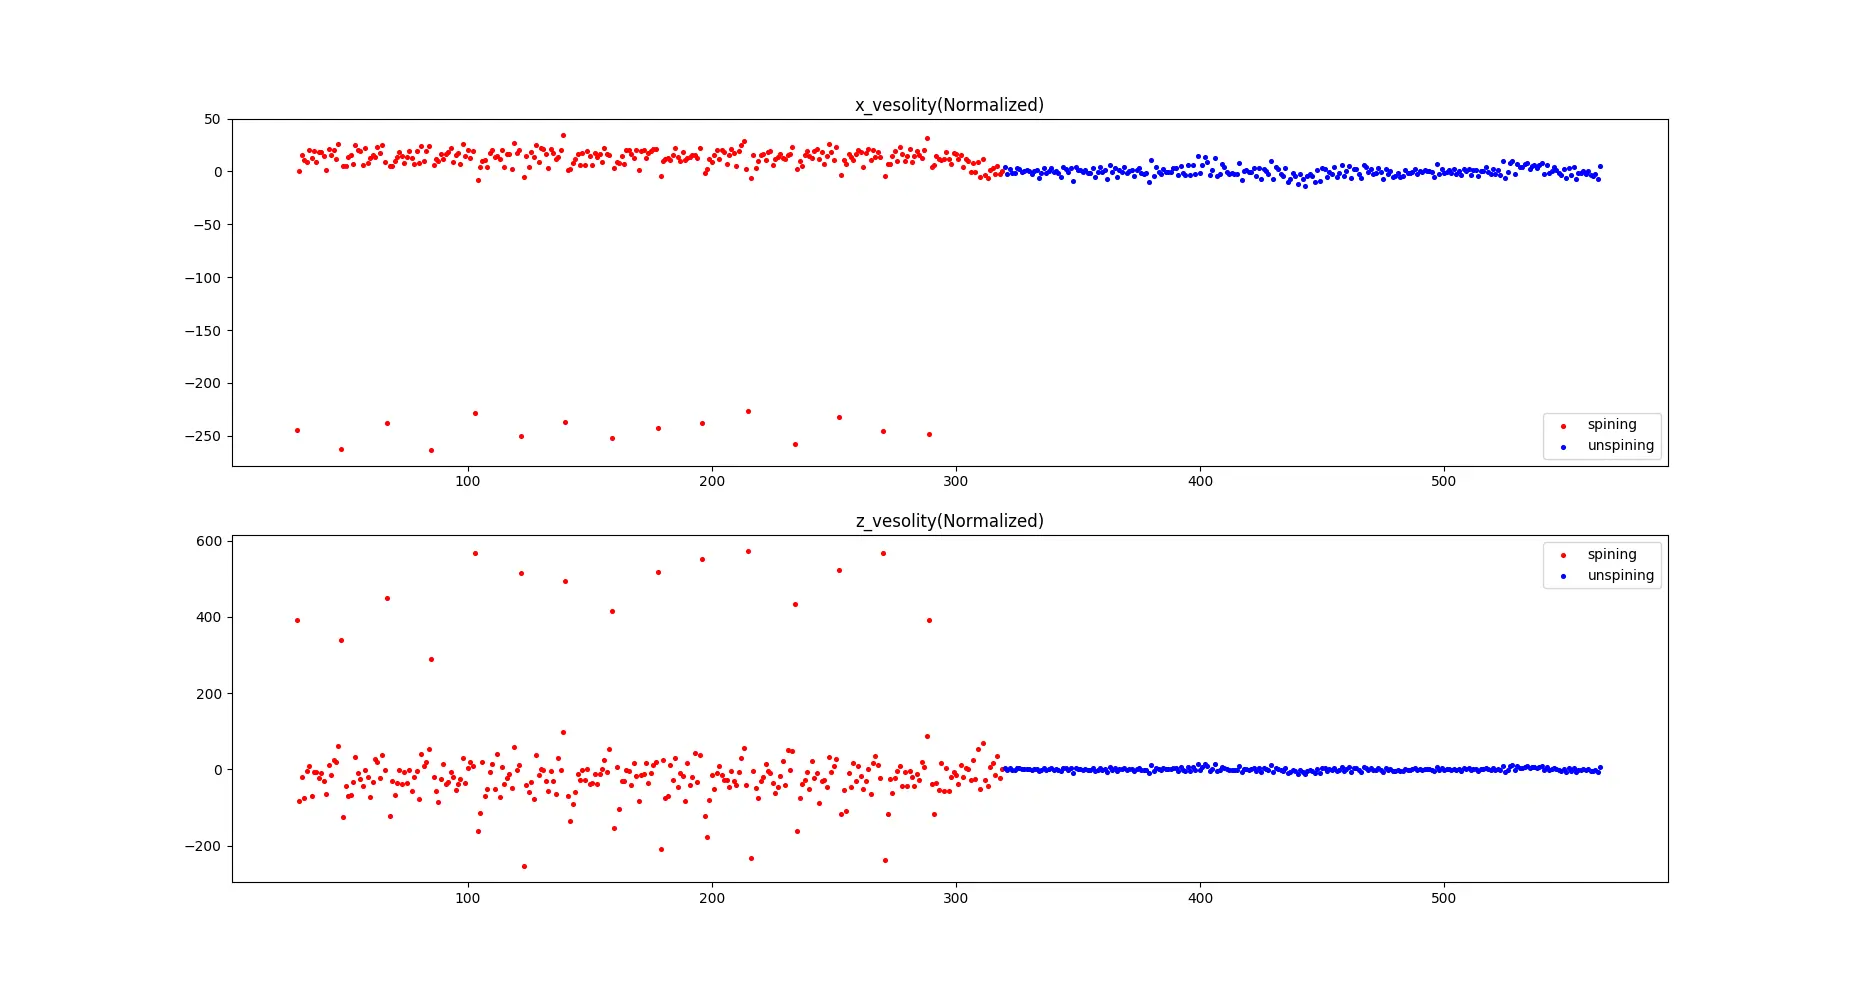
Task: Click the x-axis label 400 on bottom chart
Action: coord(1200,898)
